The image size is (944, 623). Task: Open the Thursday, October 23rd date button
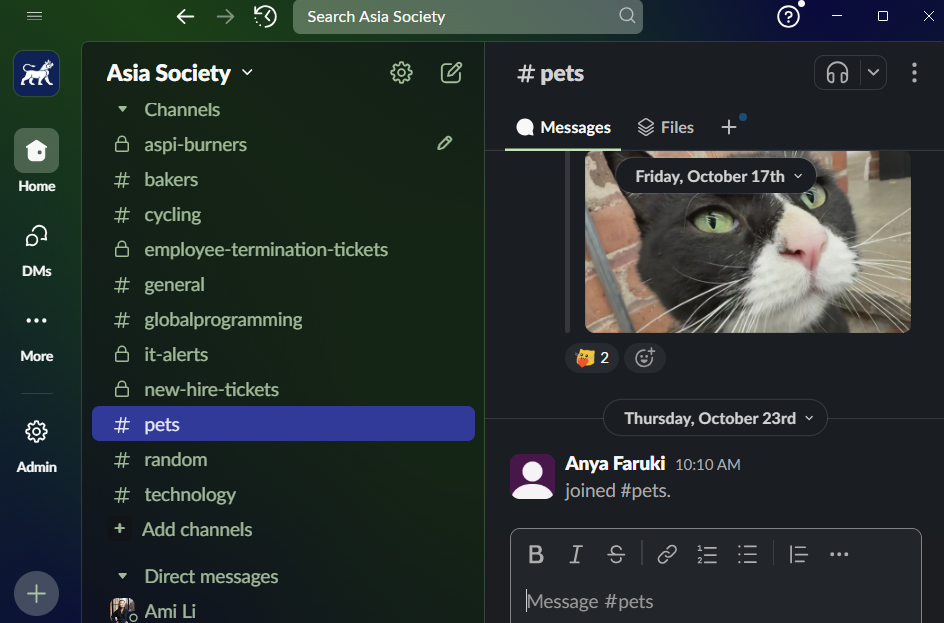coord(715,418)
